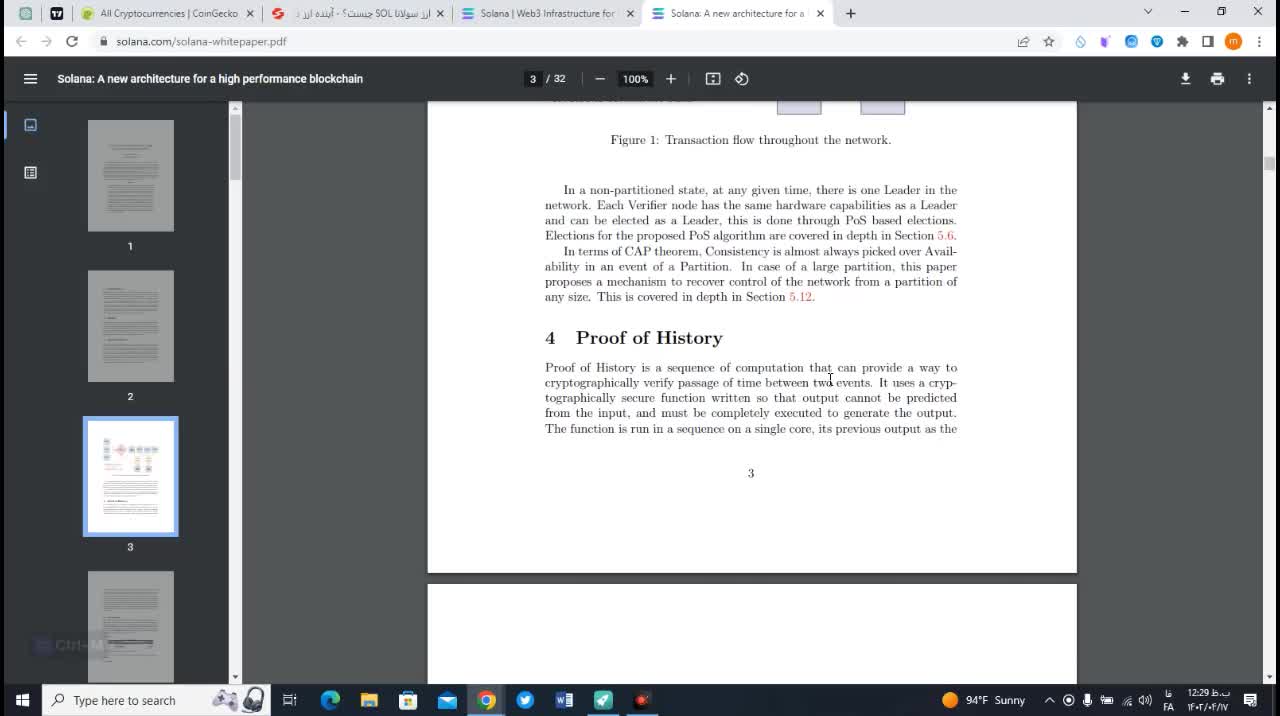Switch to All Cryptocurrencies CoinGecko tab
The width and height of the screenshot is (1280, 716).
167,14
